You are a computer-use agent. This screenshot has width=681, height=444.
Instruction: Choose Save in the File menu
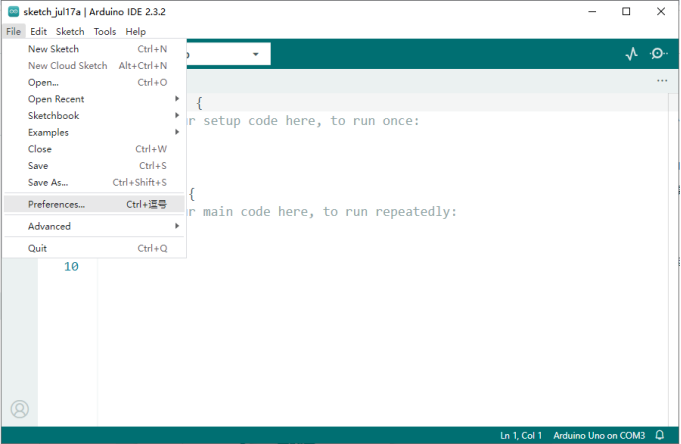(x=94, y=166)
